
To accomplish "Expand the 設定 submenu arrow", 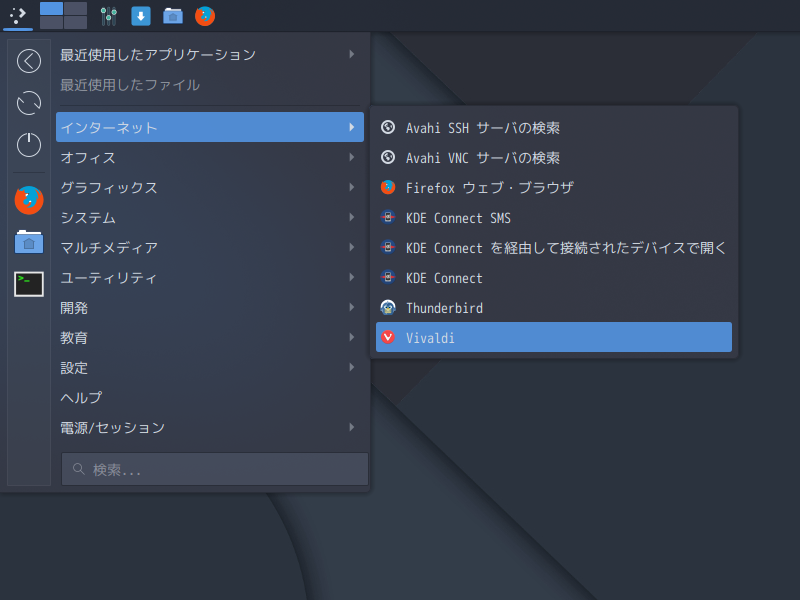I will point(352,367).
